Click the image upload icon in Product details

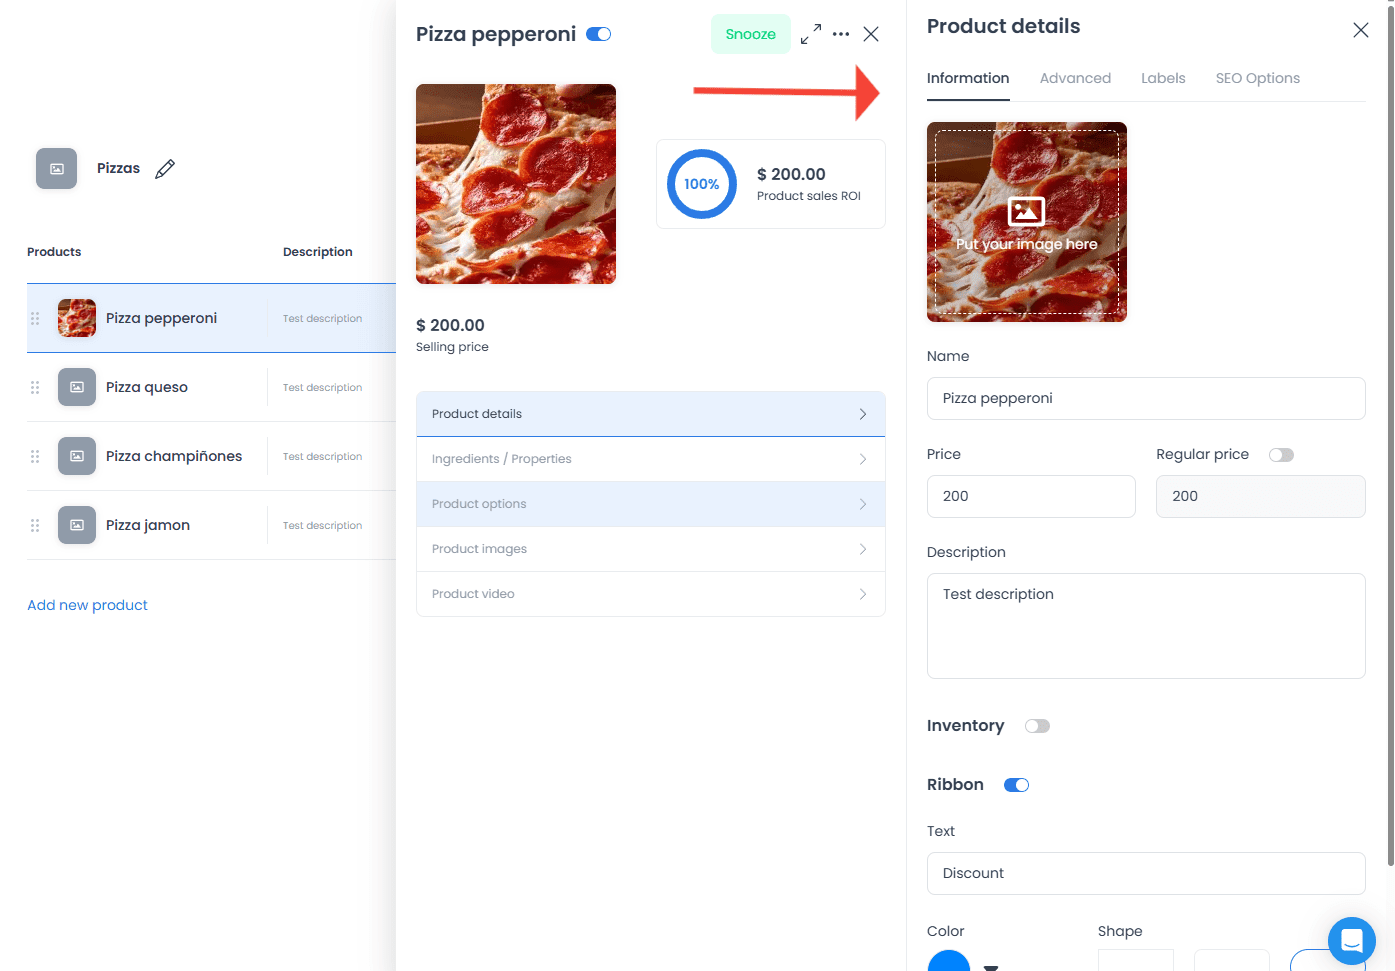pyautogui.click(x=1026, y=211)
